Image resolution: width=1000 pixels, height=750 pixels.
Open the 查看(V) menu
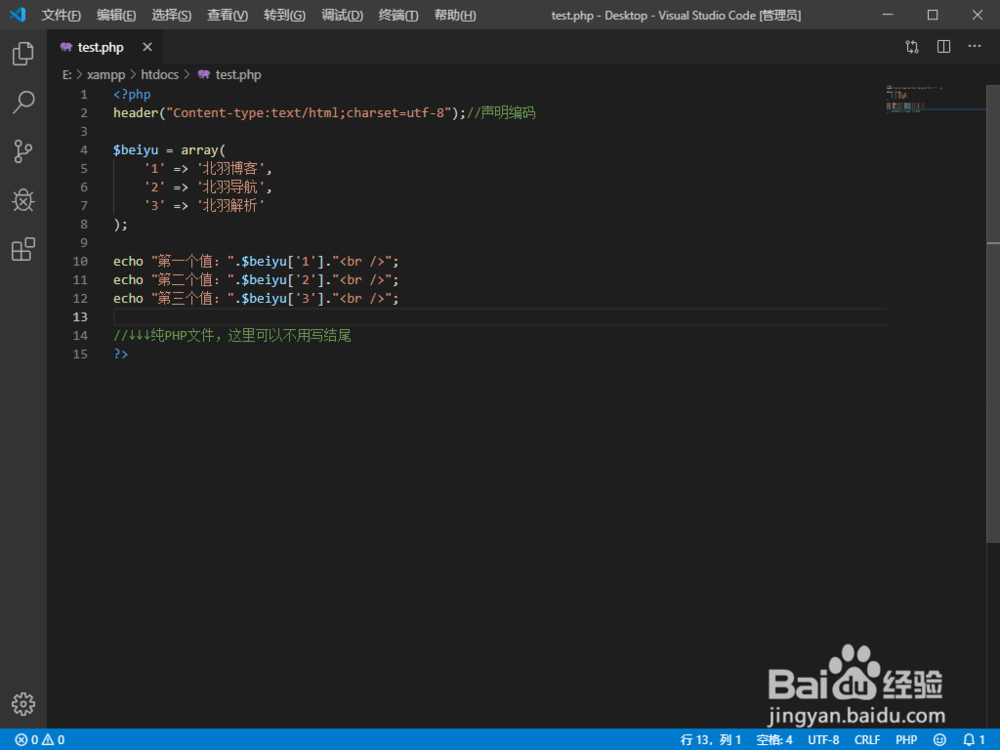[228, 15]
